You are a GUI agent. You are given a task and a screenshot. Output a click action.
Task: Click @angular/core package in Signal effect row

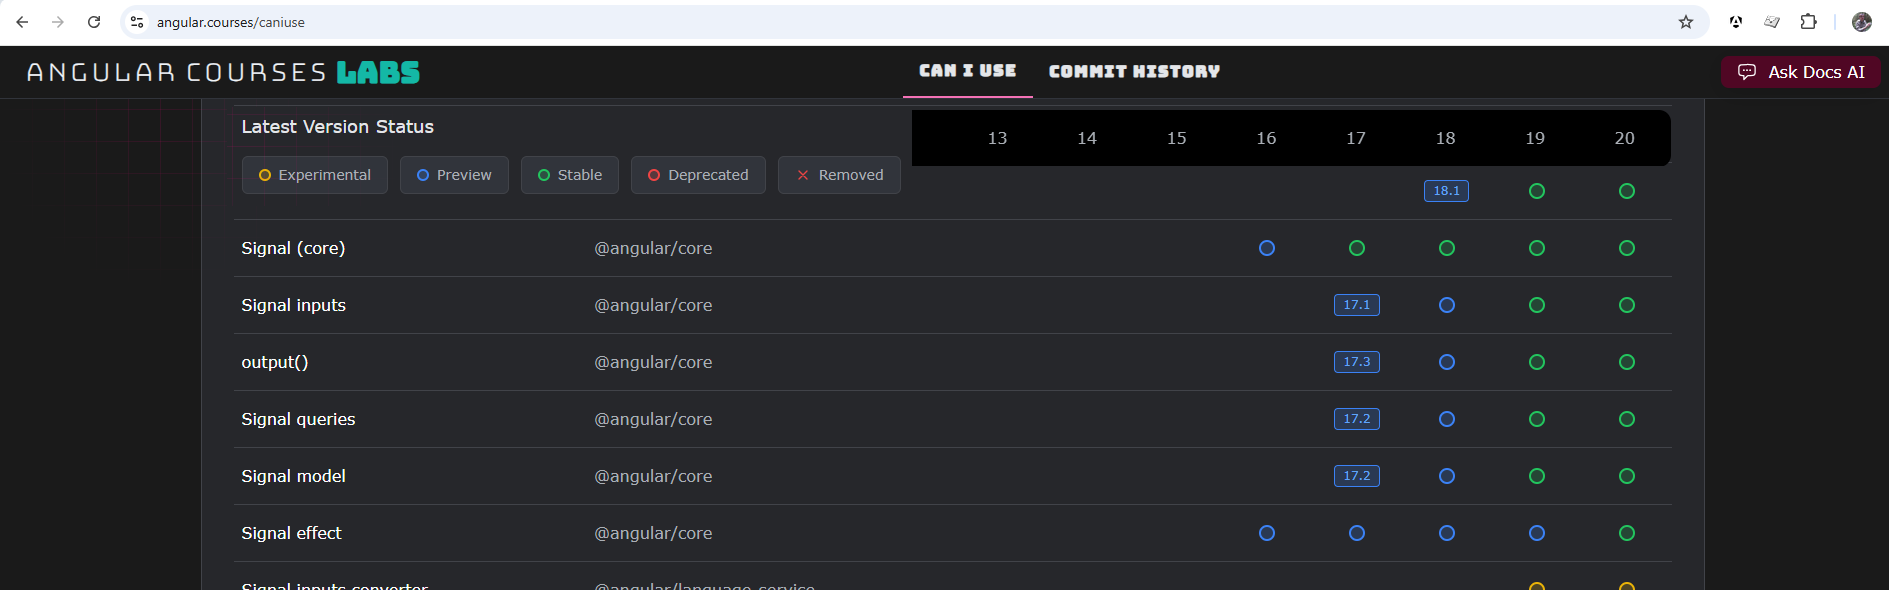[653, 533]
